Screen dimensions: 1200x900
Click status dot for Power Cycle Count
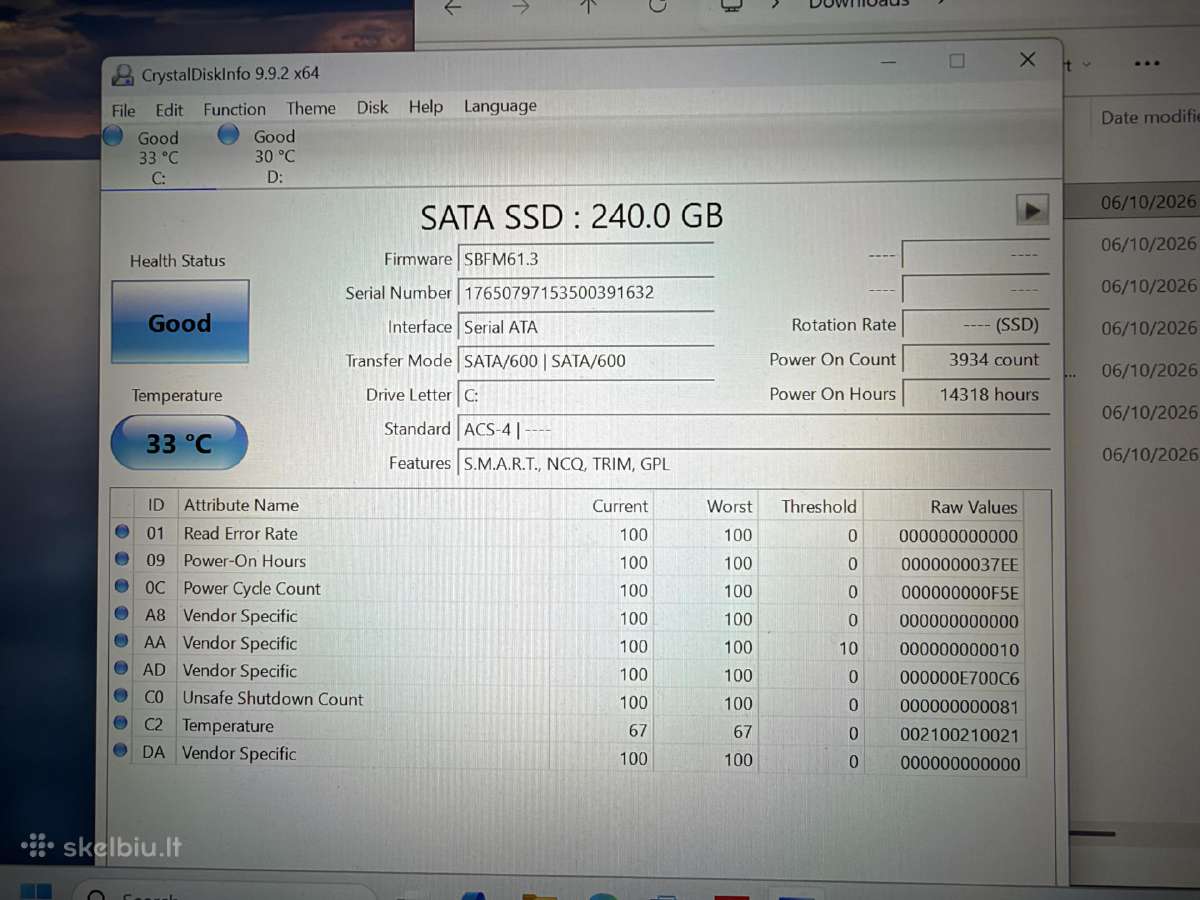122,587
